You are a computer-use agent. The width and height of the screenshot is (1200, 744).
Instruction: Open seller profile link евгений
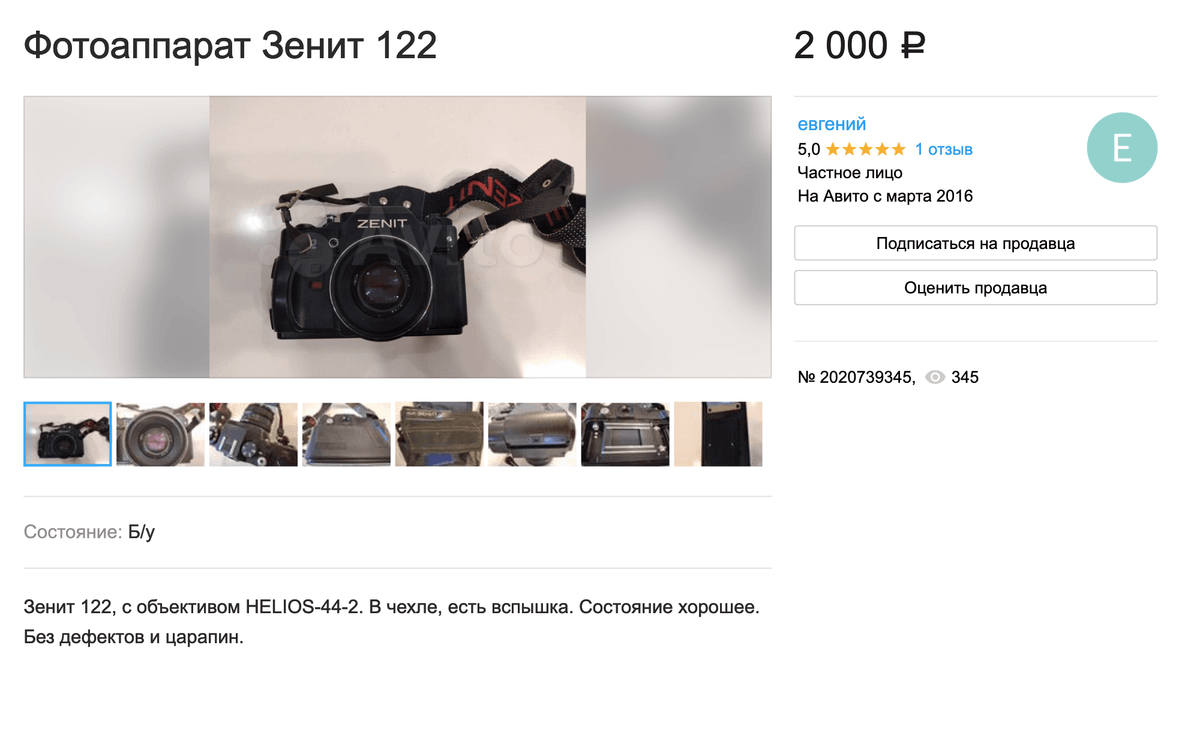tap(832, 124)
